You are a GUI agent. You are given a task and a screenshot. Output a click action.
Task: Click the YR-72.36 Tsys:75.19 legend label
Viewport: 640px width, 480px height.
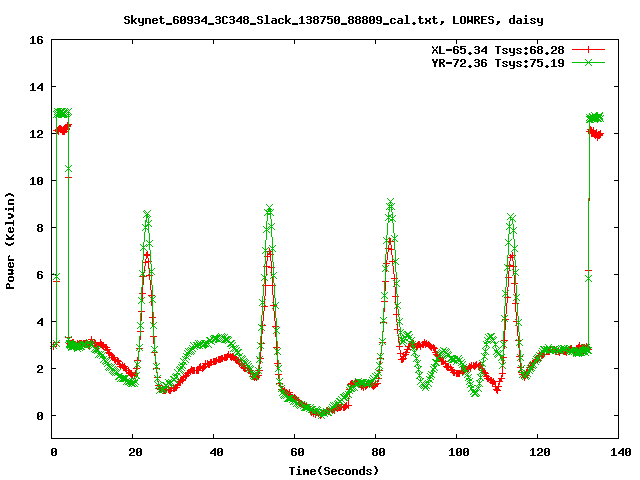click(498, 63)
